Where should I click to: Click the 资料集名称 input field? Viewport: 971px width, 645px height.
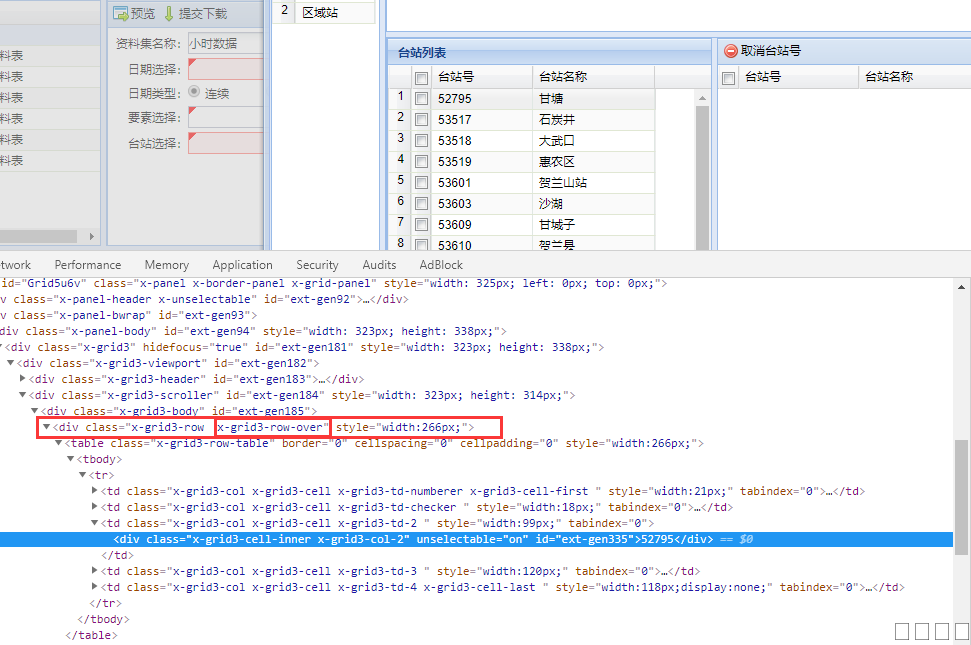(225, 43)
